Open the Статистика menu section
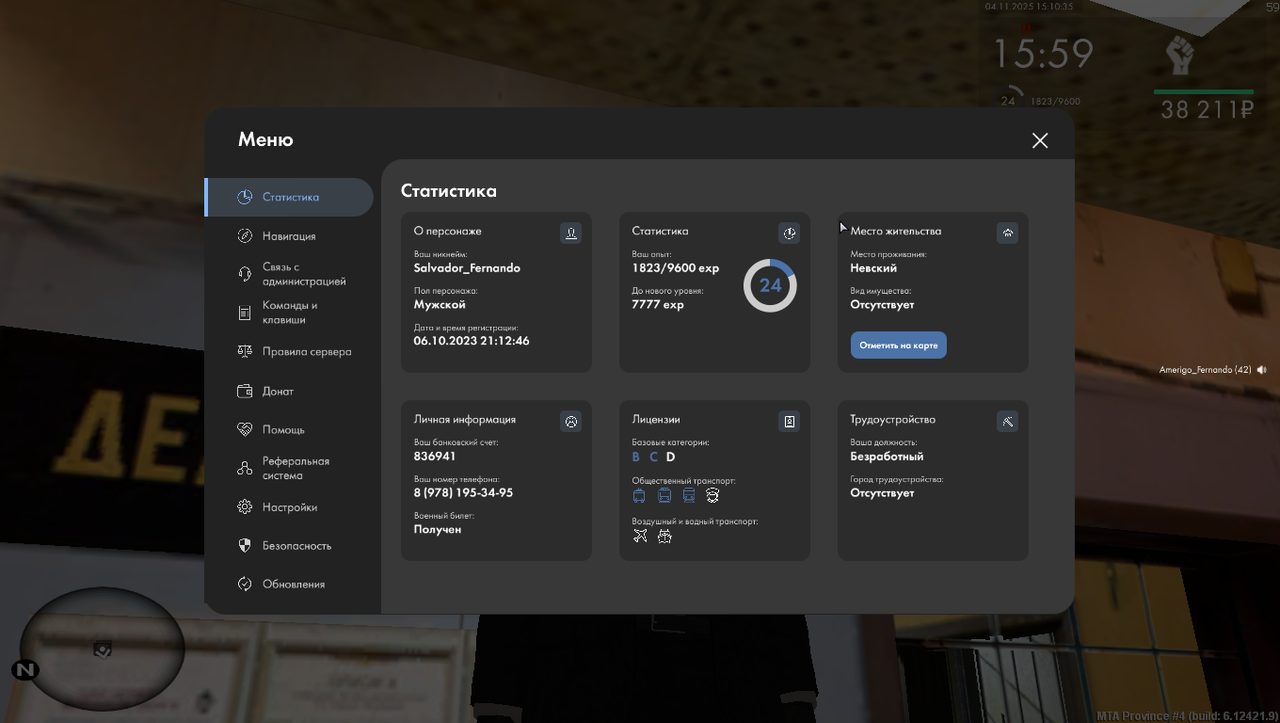1280x723 pixels. click(290, 197)
